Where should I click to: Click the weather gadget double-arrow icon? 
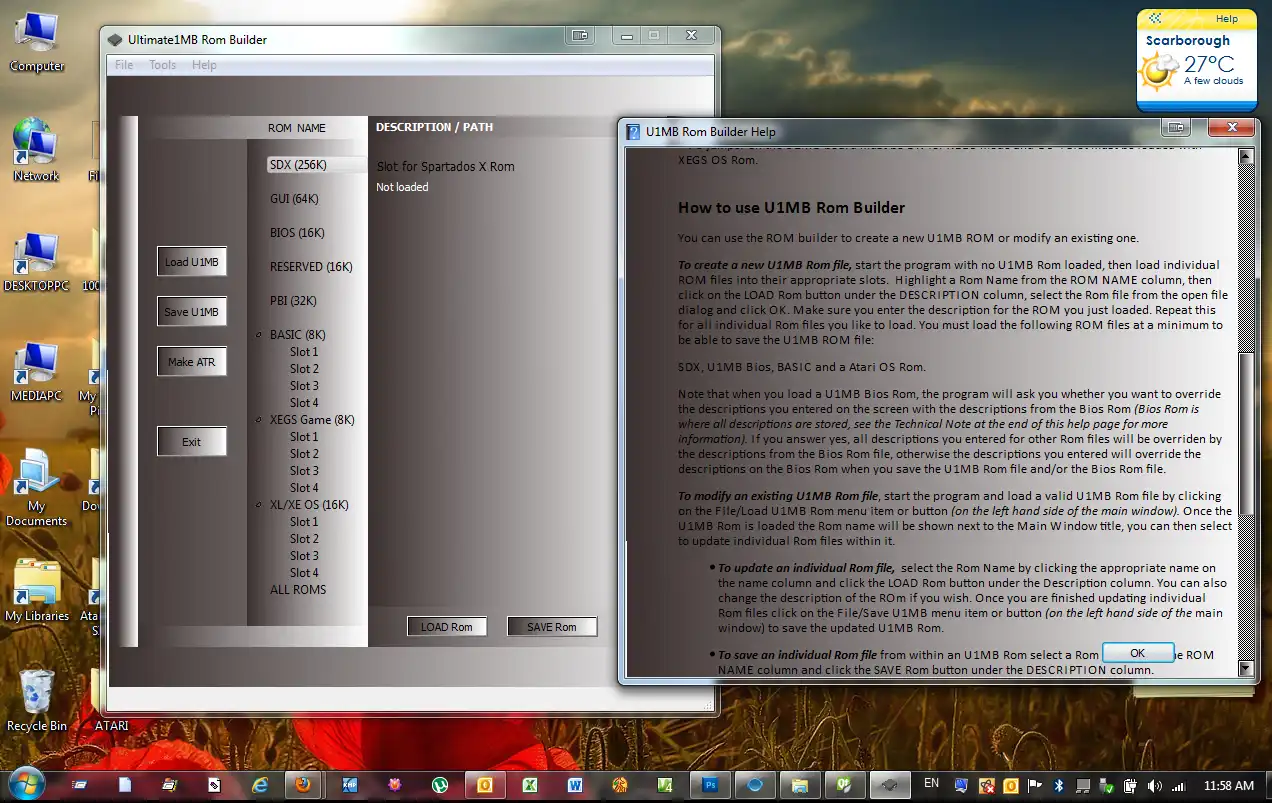(1155, 18)
